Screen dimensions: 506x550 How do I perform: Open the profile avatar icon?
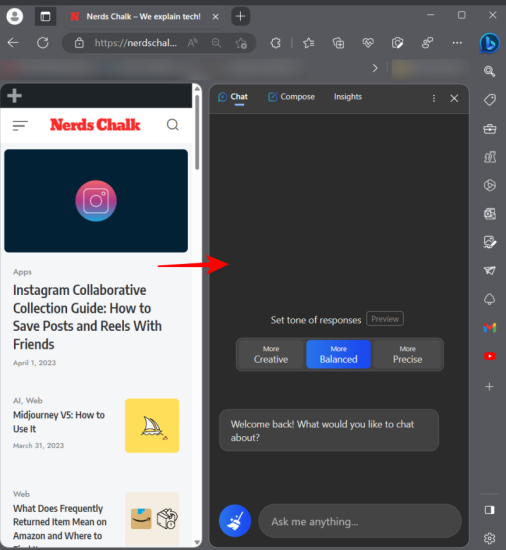pyautogui.click(x=15, y=16)
